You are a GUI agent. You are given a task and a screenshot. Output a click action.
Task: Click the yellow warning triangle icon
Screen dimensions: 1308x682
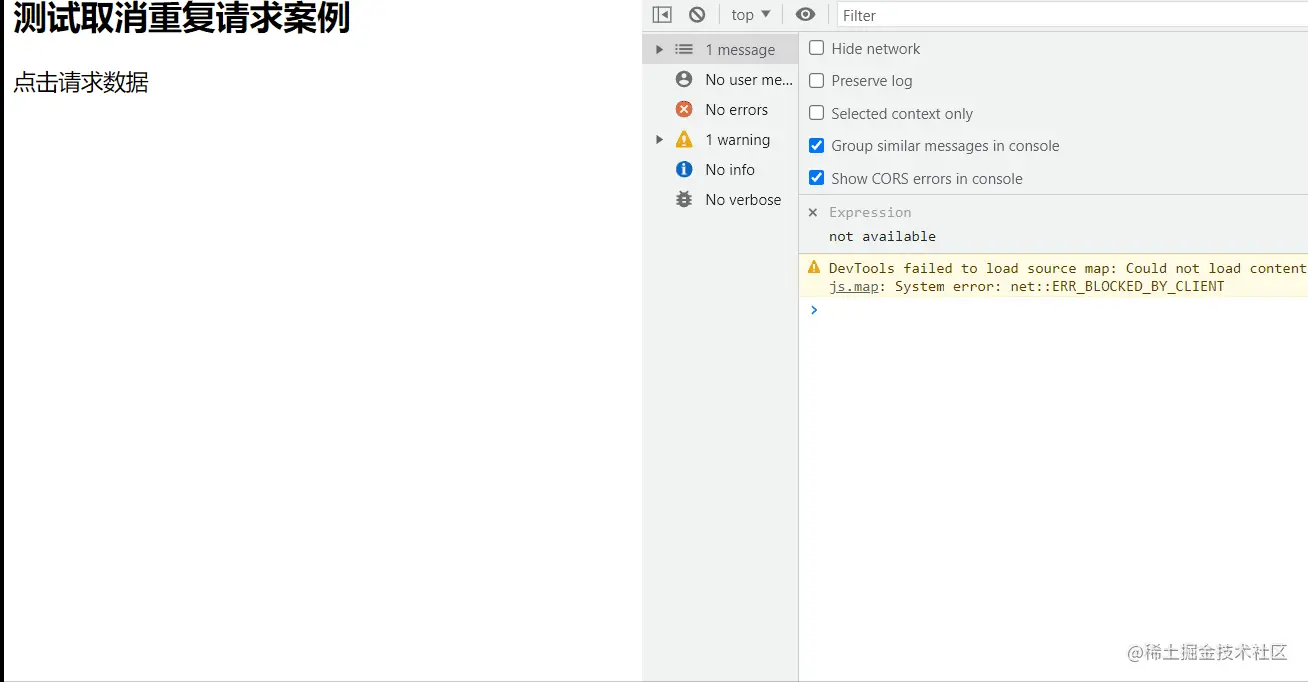684,139
